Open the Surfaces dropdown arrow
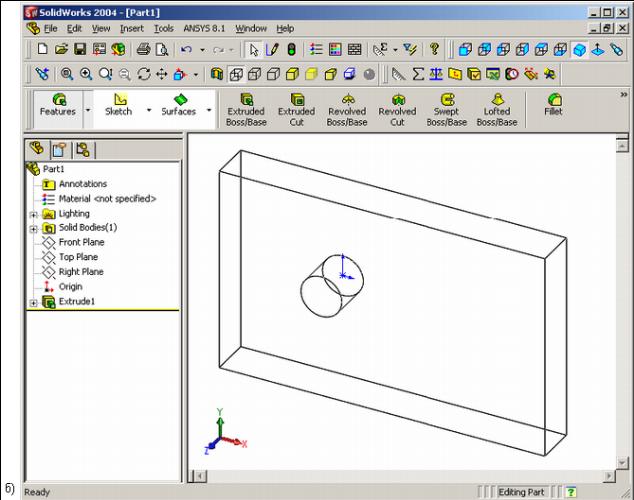Viewport: 634px width, 500px height. tap(209, 110)
